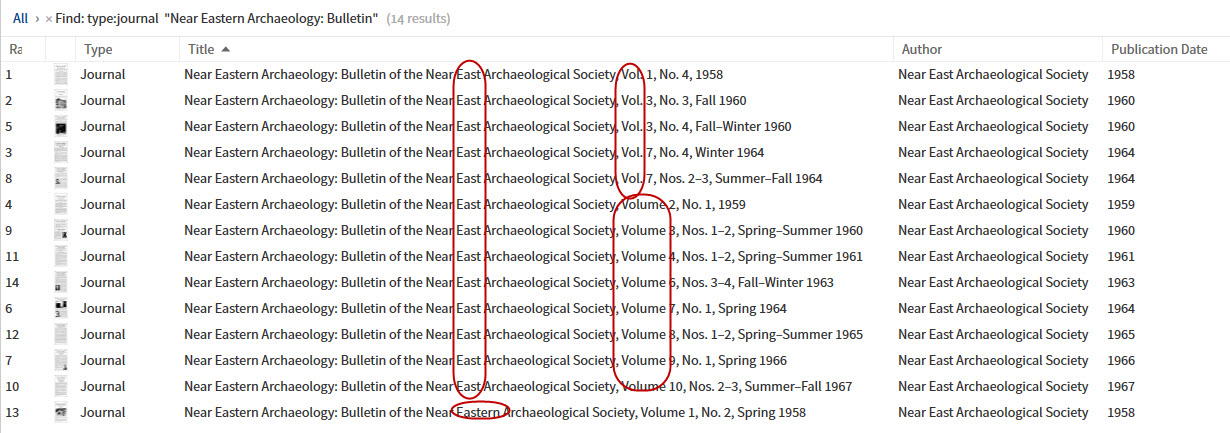The height and width of the screenshot is (433, 1230).
Task: Click author cell in Volume 1, No. 2 row
Action: click(993, 412)
